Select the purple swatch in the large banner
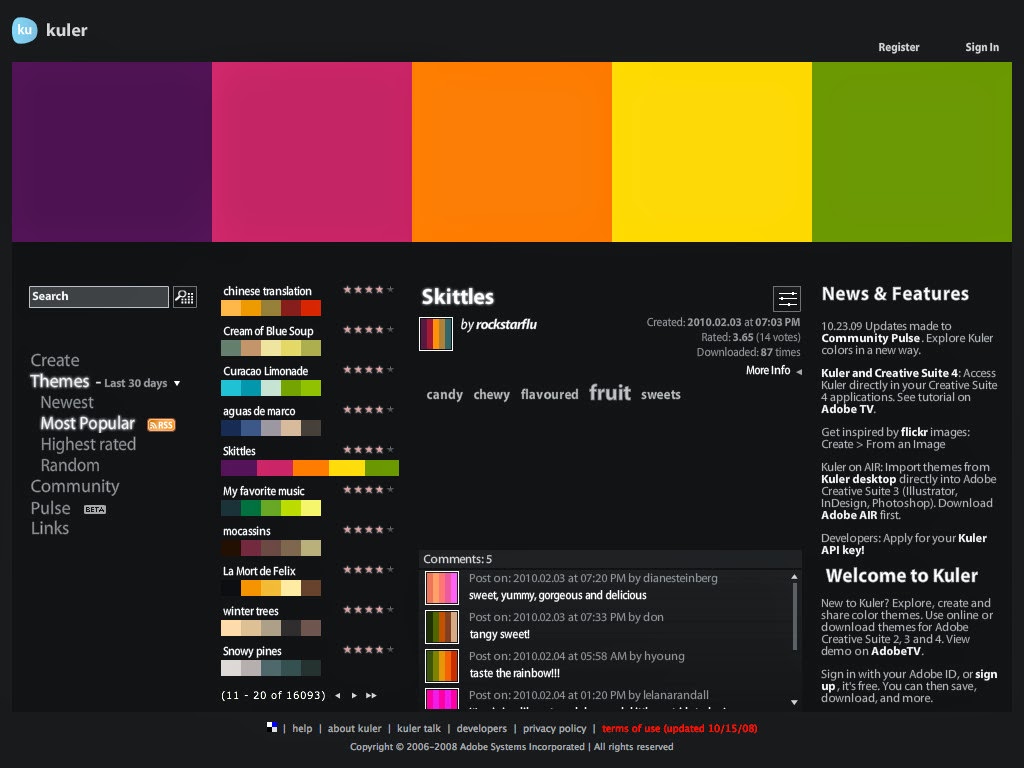Screen dimensions: 1024x768 112,152
